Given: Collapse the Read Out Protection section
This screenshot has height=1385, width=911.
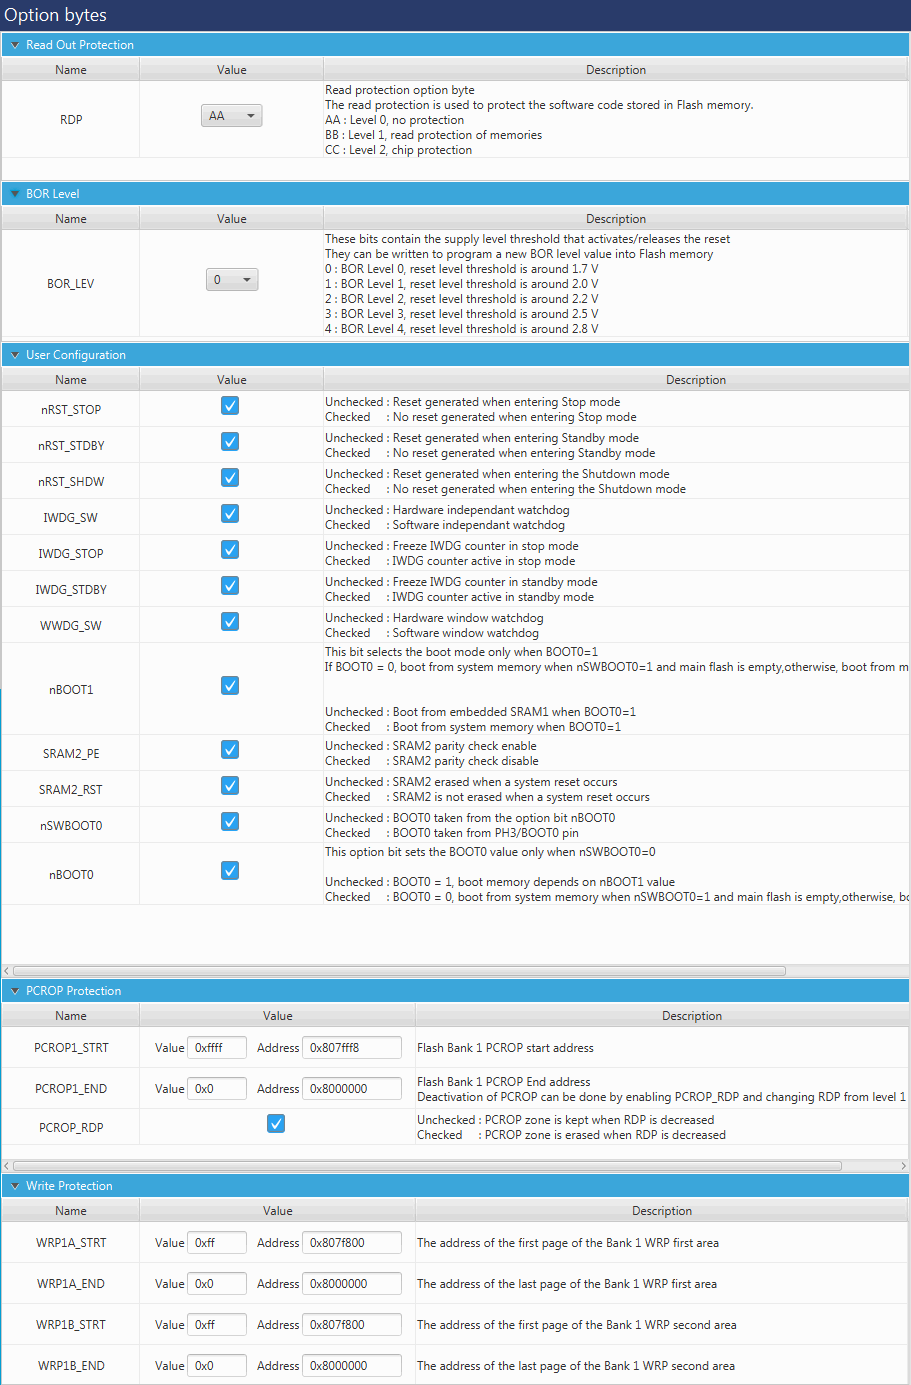Looking at the screenshot, I should [x=15, y=45].
